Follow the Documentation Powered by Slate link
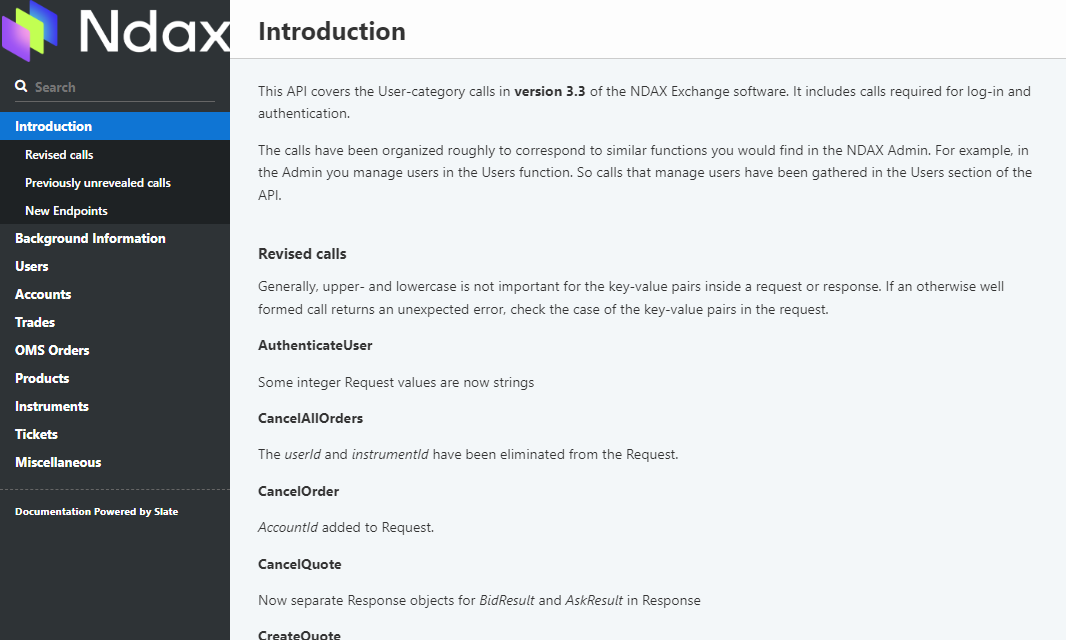This screenshot has width=1066, height=640. pyautogui.click(x=96, y=511)
